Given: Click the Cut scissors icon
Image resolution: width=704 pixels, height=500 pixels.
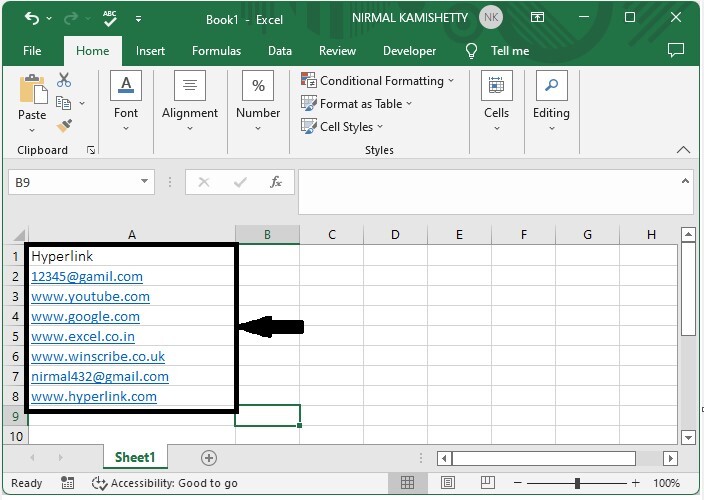Looking at the screenshot, I should (x=64, y=80).
